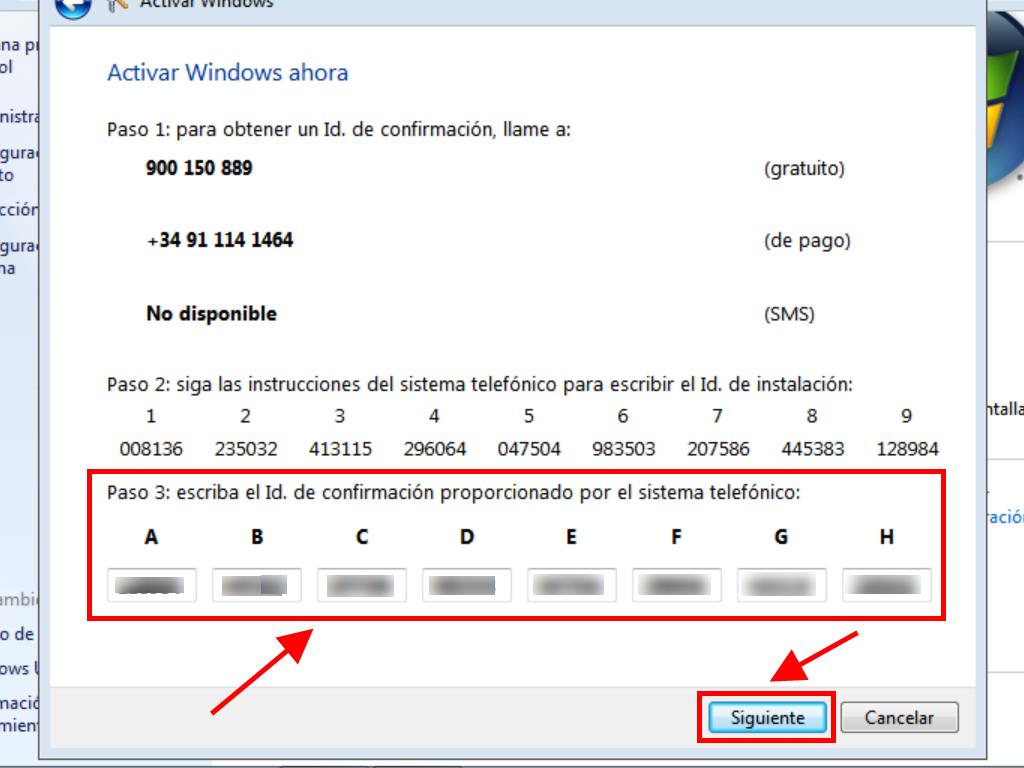Click the 'Activar Windows ahora' heading

tap(227, 73)
